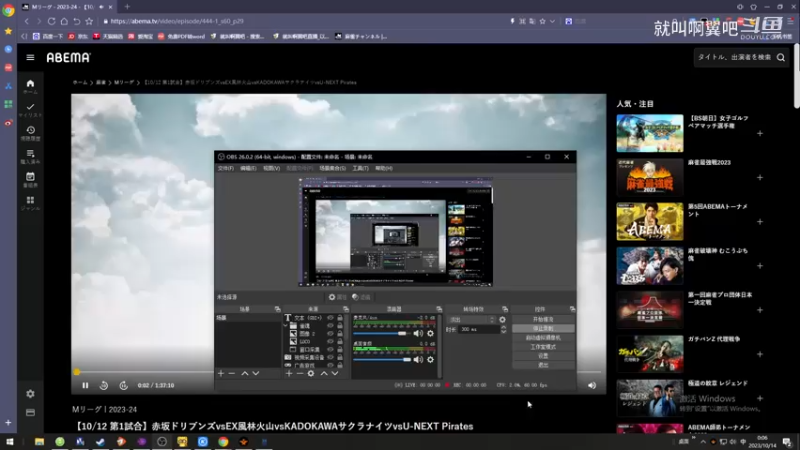The height and width of the screenshot is (450, 800).
Task: Lock the OBS Image 2 source
Action: [x=340, y=334]
